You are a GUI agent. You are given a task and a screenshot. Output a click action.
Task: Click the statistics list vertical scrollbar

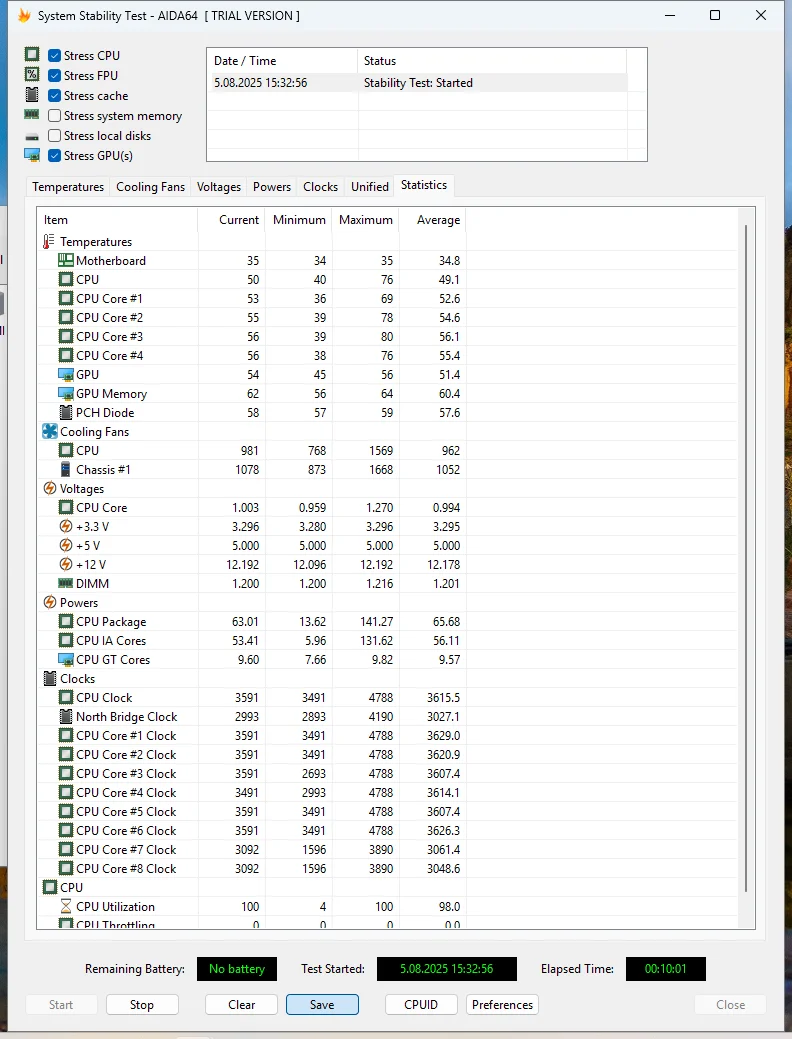point(746,558)
